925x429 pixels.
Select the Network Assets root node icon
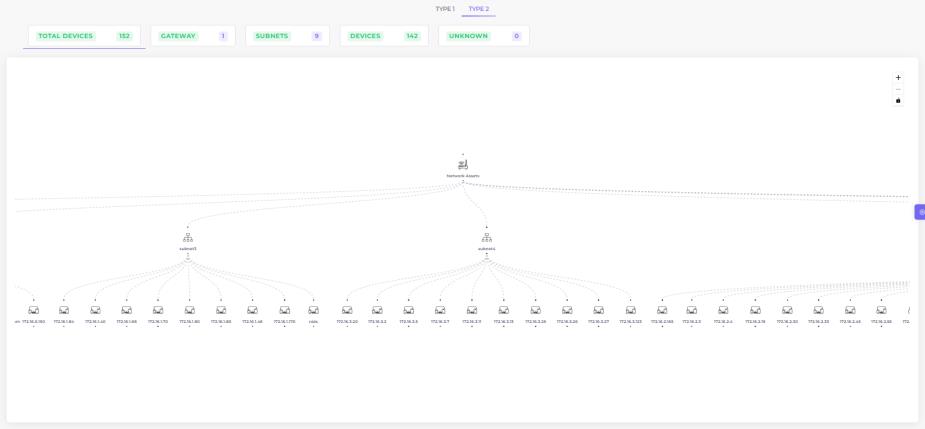pos(463,164)
